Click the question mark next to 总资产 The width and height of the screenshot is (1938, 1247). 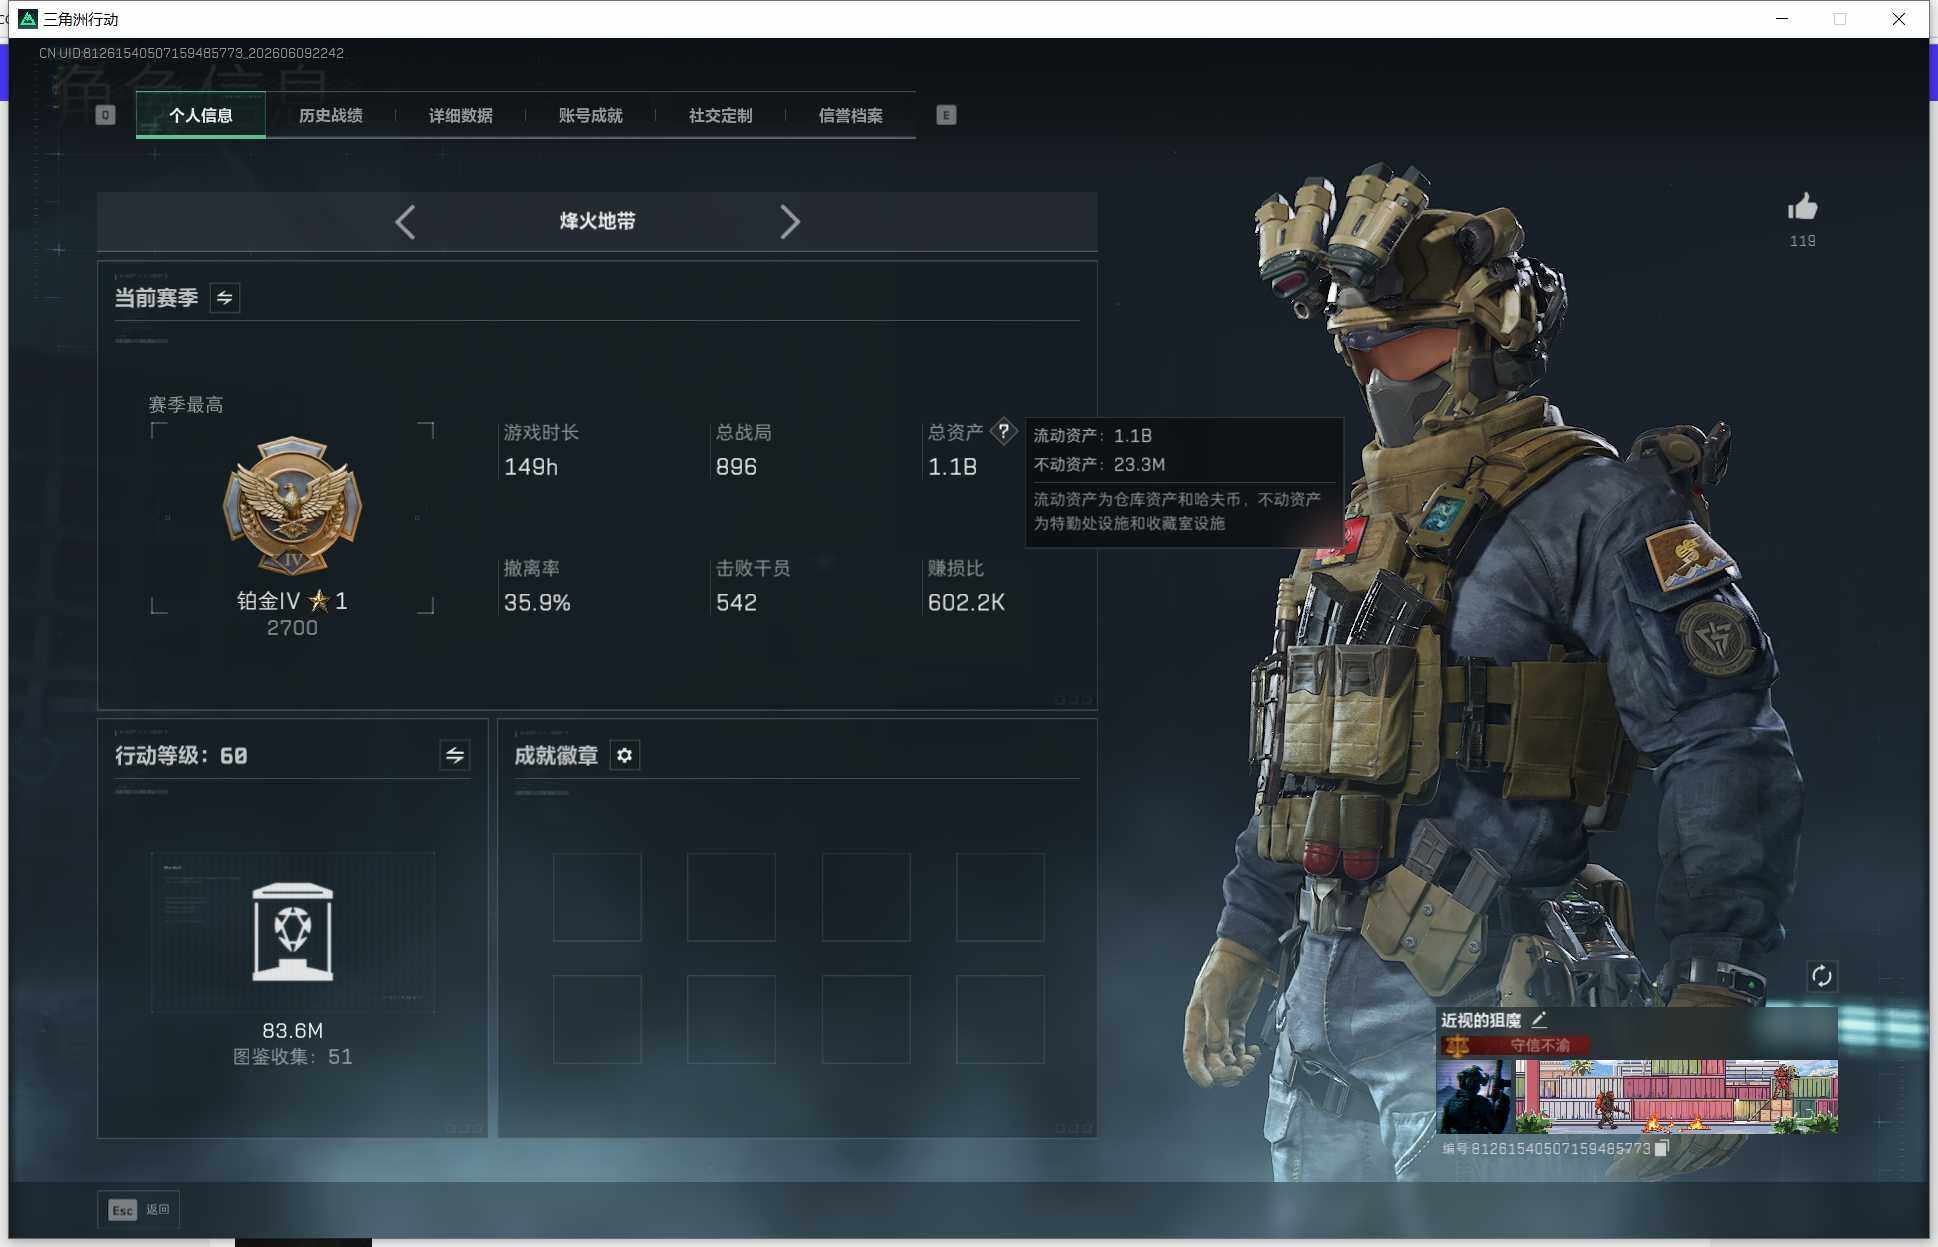1003,431
